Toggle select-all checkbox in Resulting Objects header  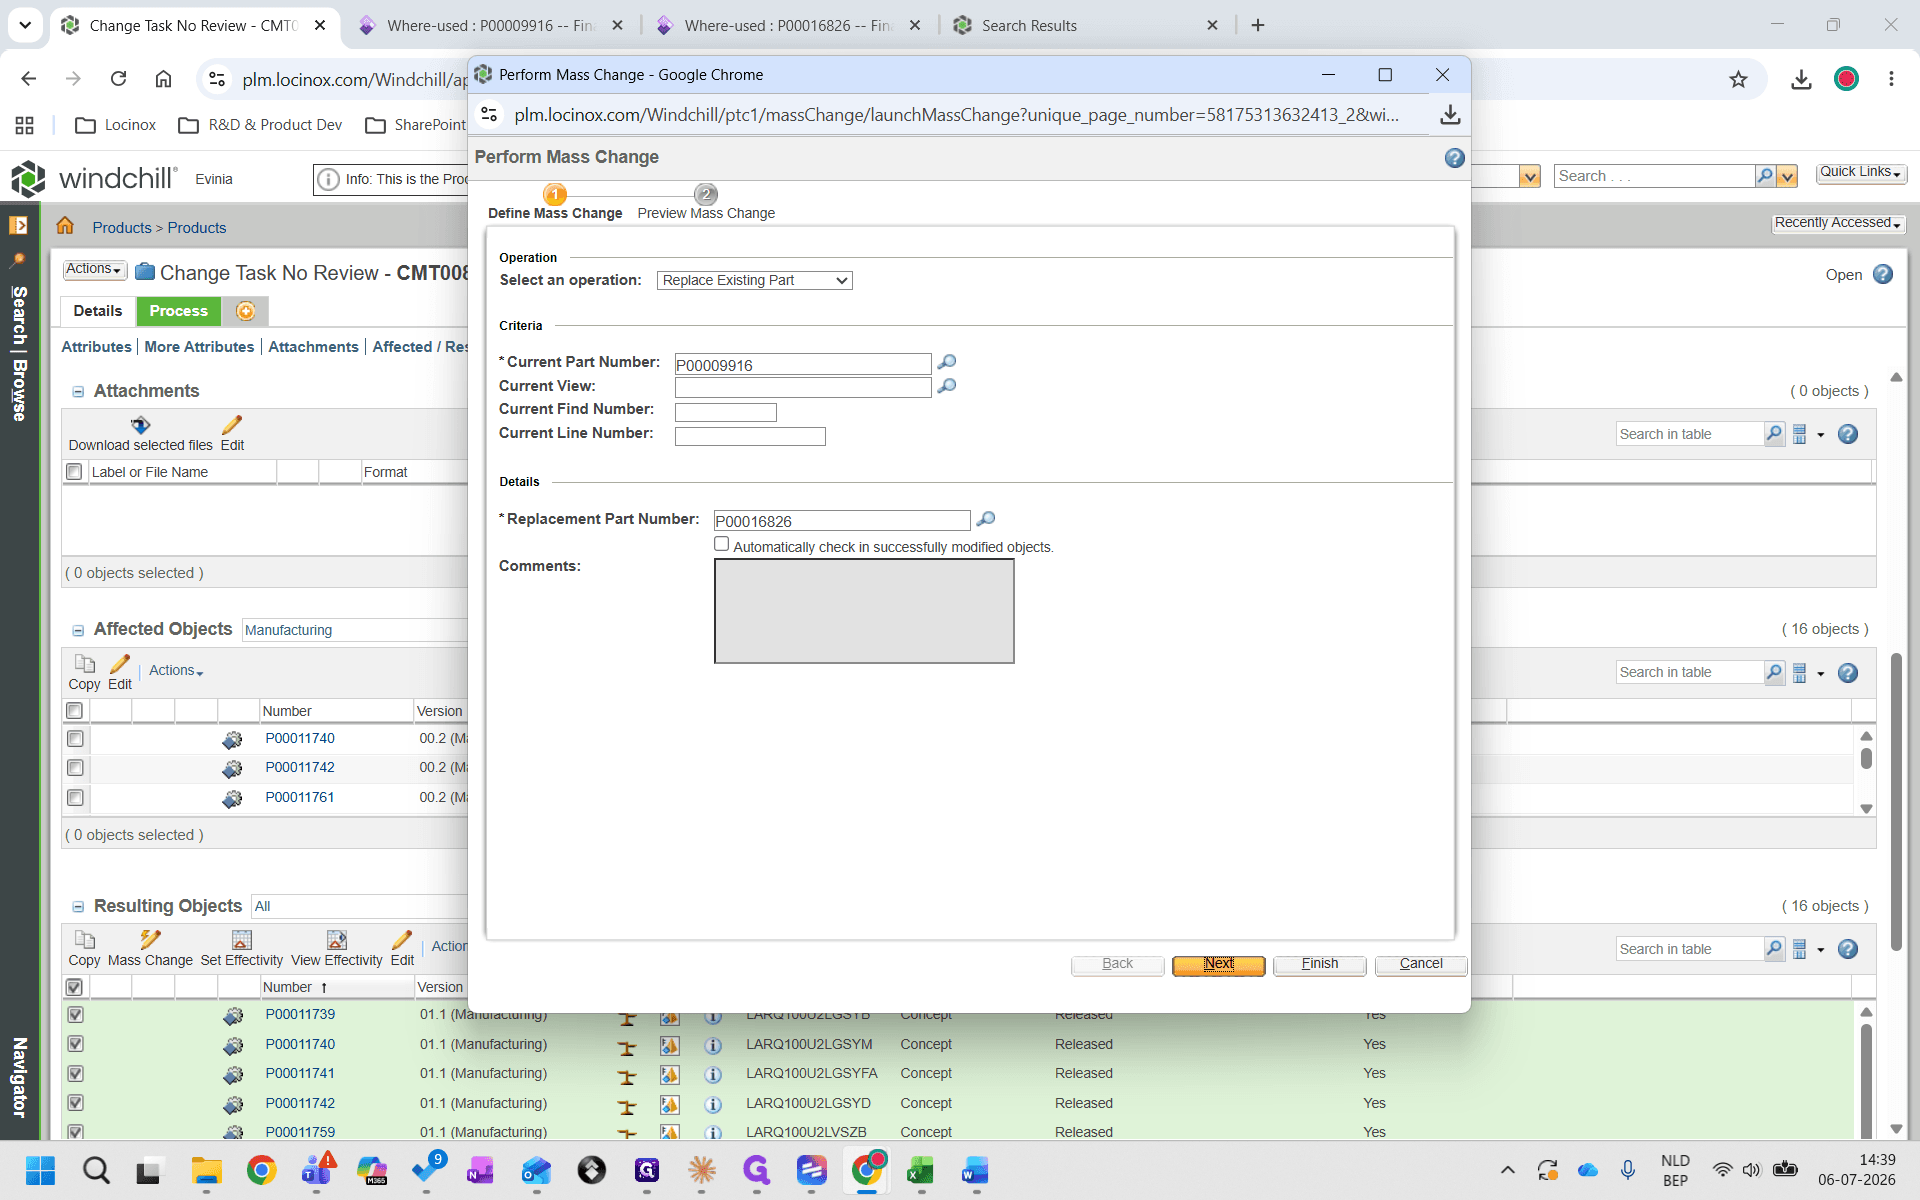pyautogui.click(x=74, y=987)
